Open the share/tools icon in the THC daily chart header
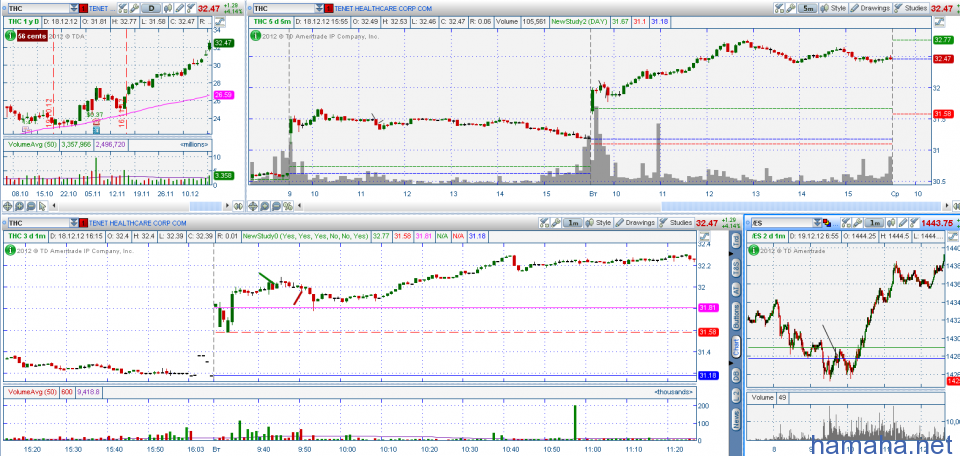The height and width of the screenshot is (456, 960). [122, 9]
